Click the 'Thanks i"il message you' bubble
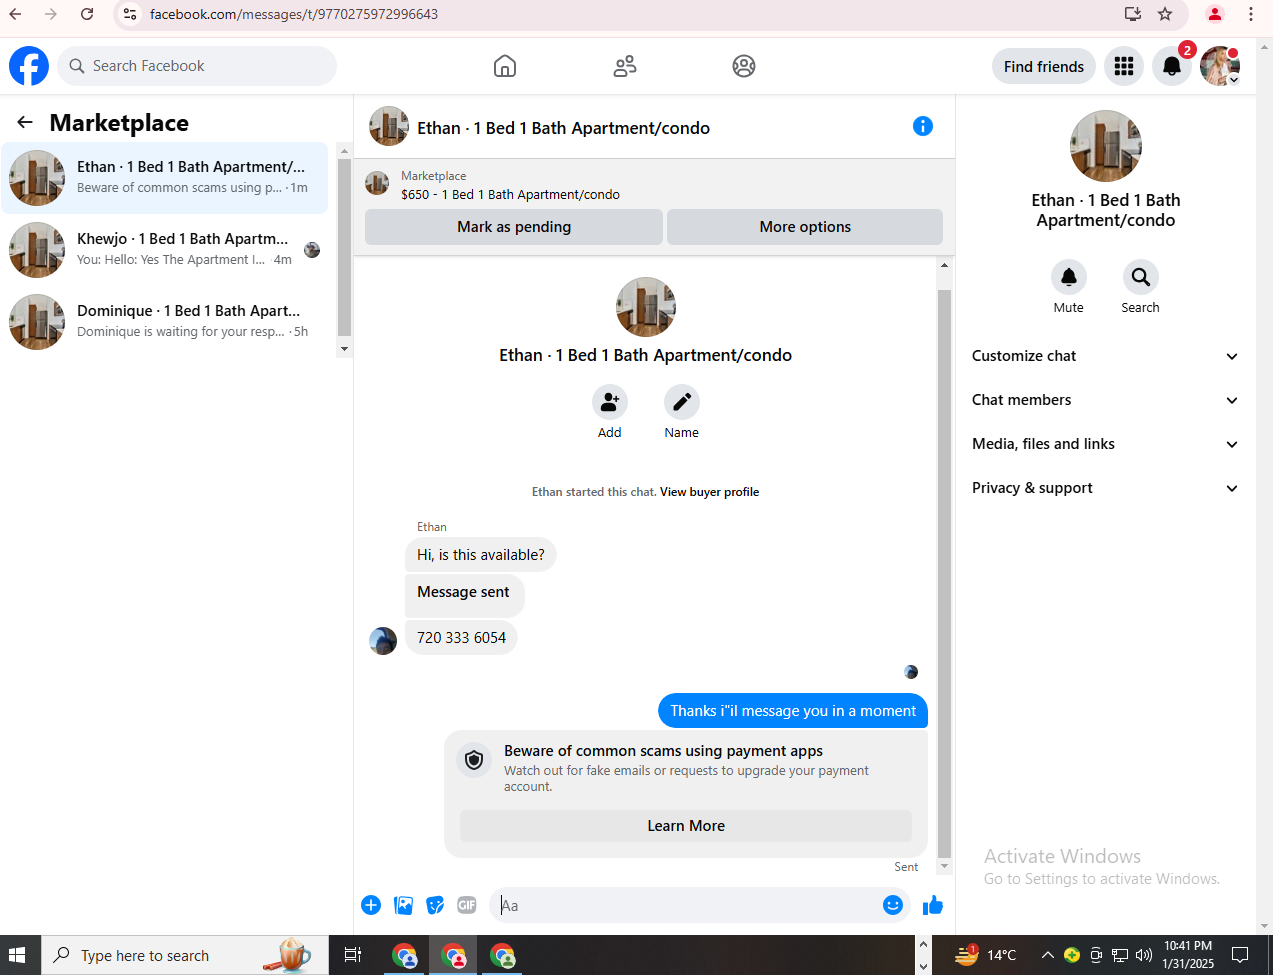Viewport: 1273px width, 975px height. [793, 711]
